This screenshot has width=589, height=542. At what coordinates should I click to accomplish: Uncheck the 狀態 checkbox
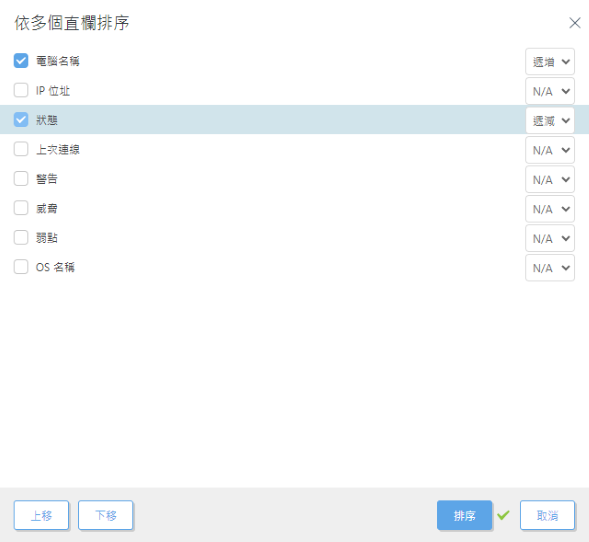(x=21, y=120)
